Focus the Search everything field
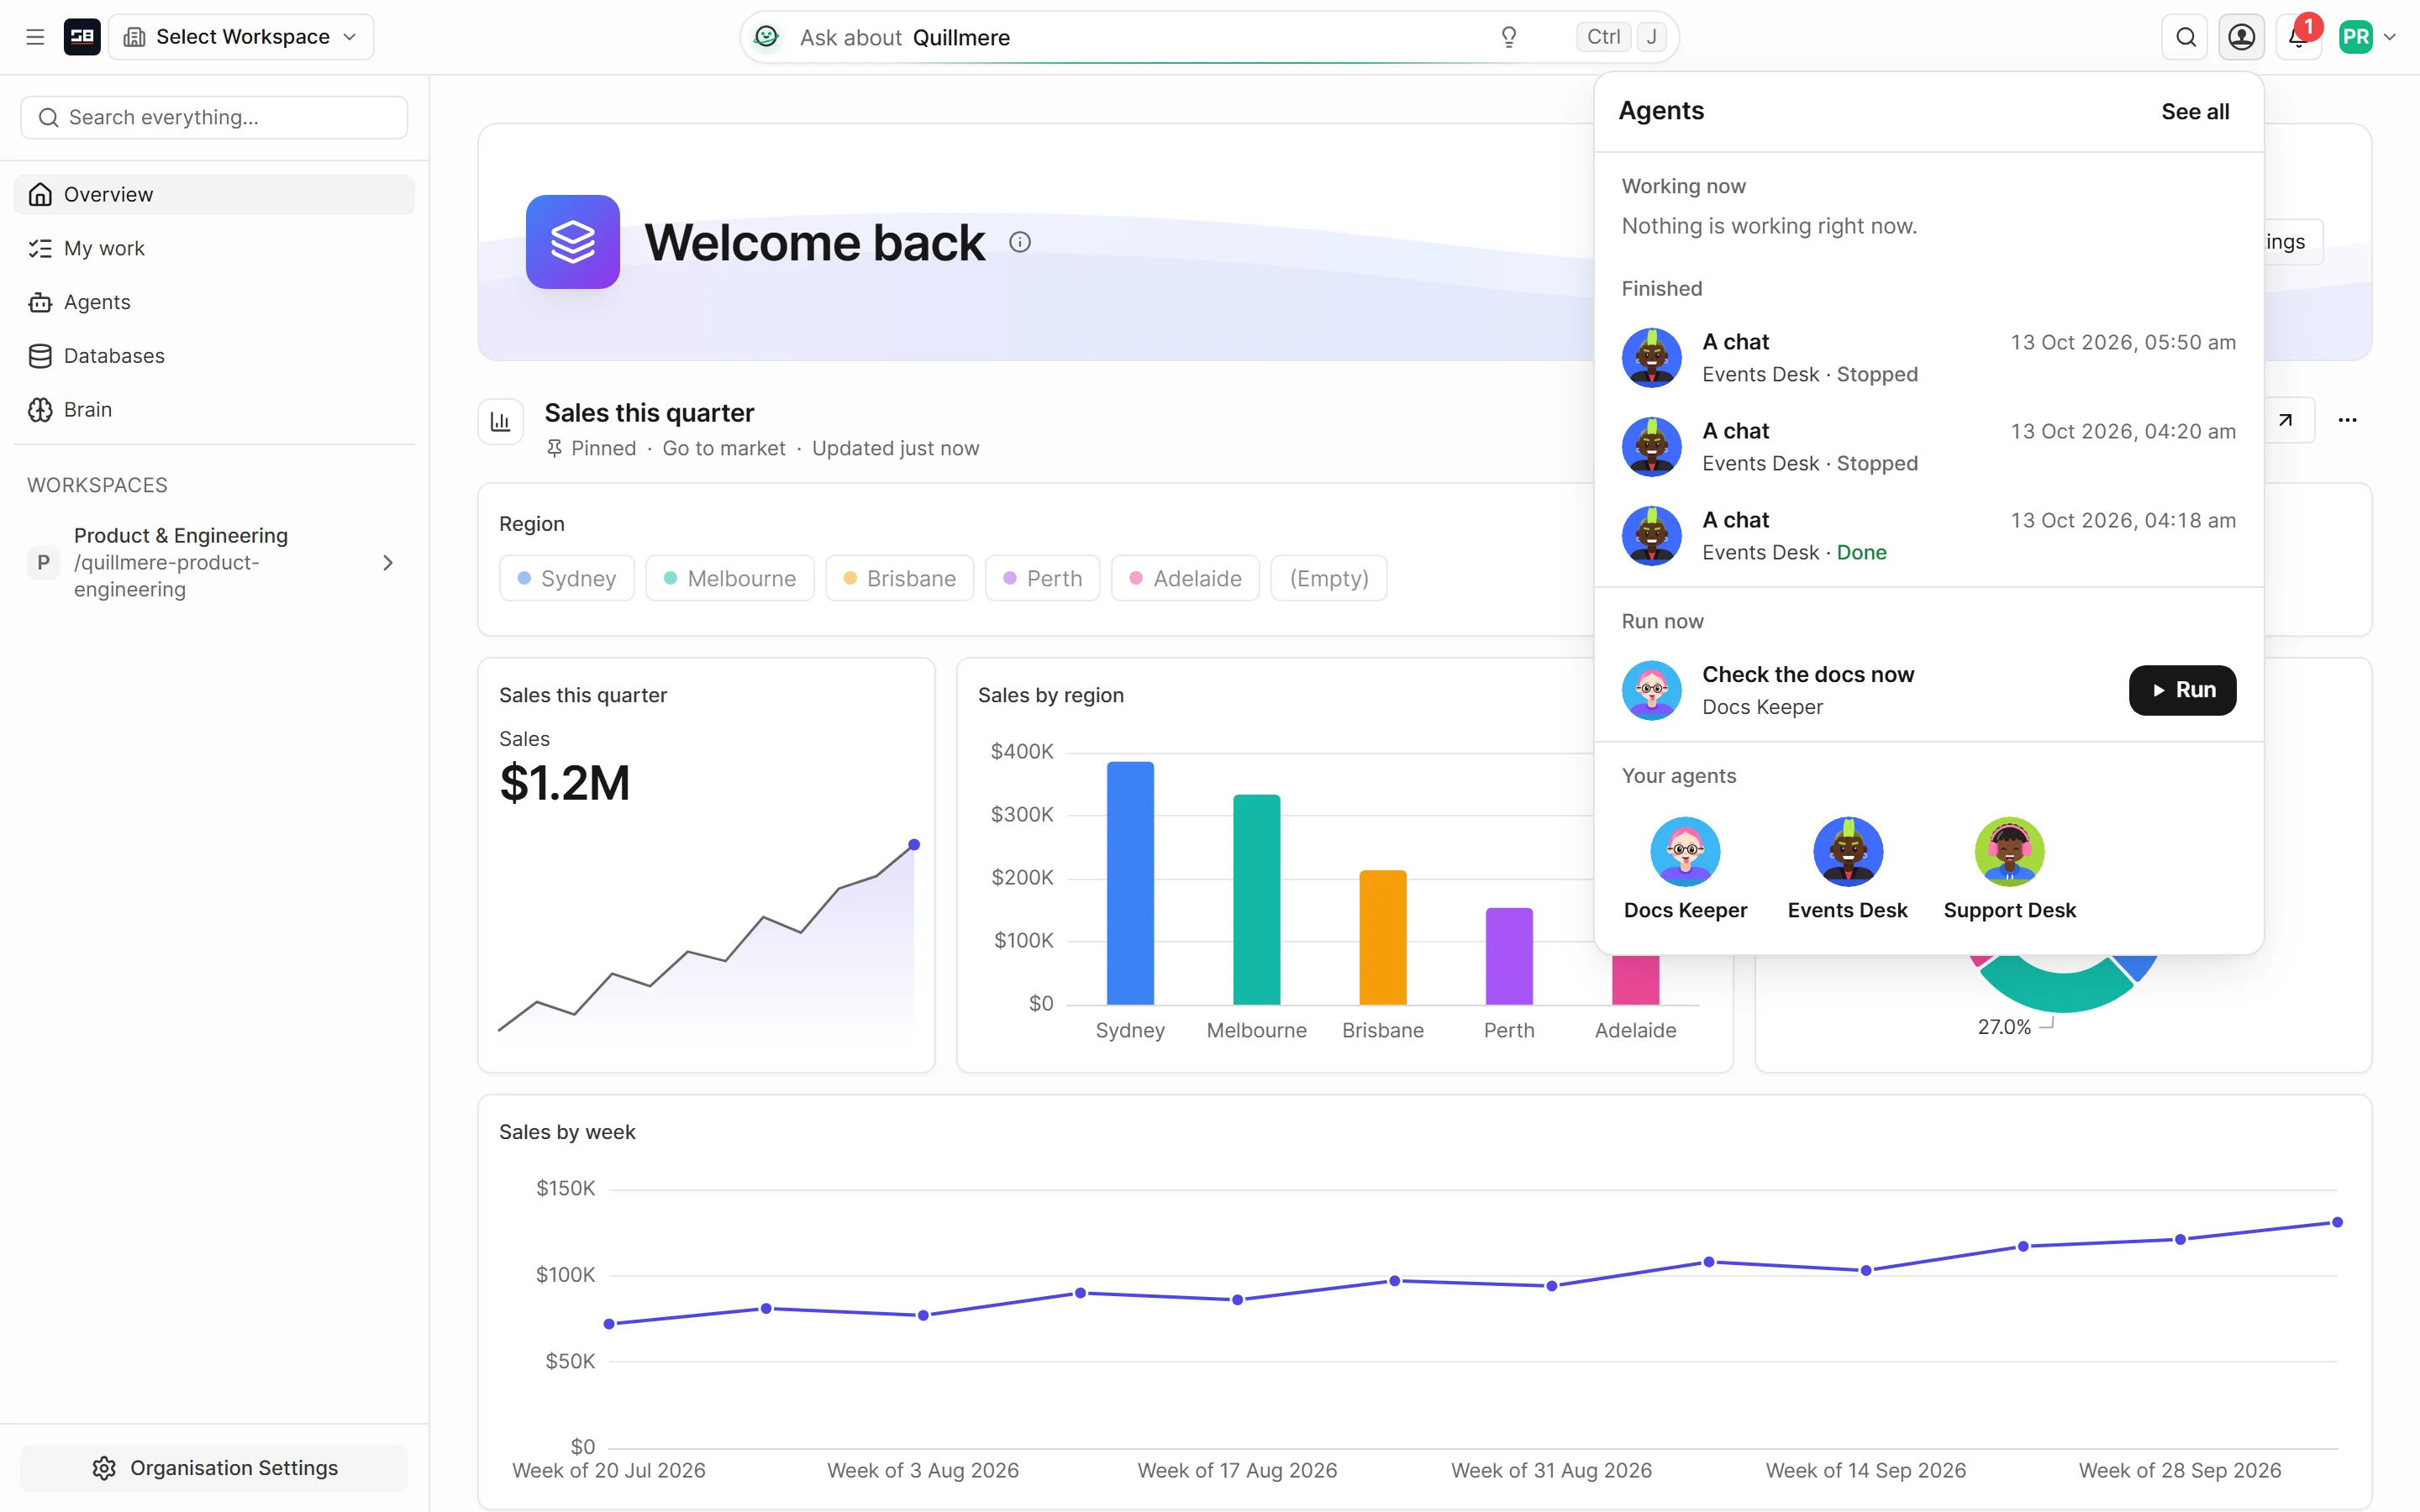 click(214, 118)
